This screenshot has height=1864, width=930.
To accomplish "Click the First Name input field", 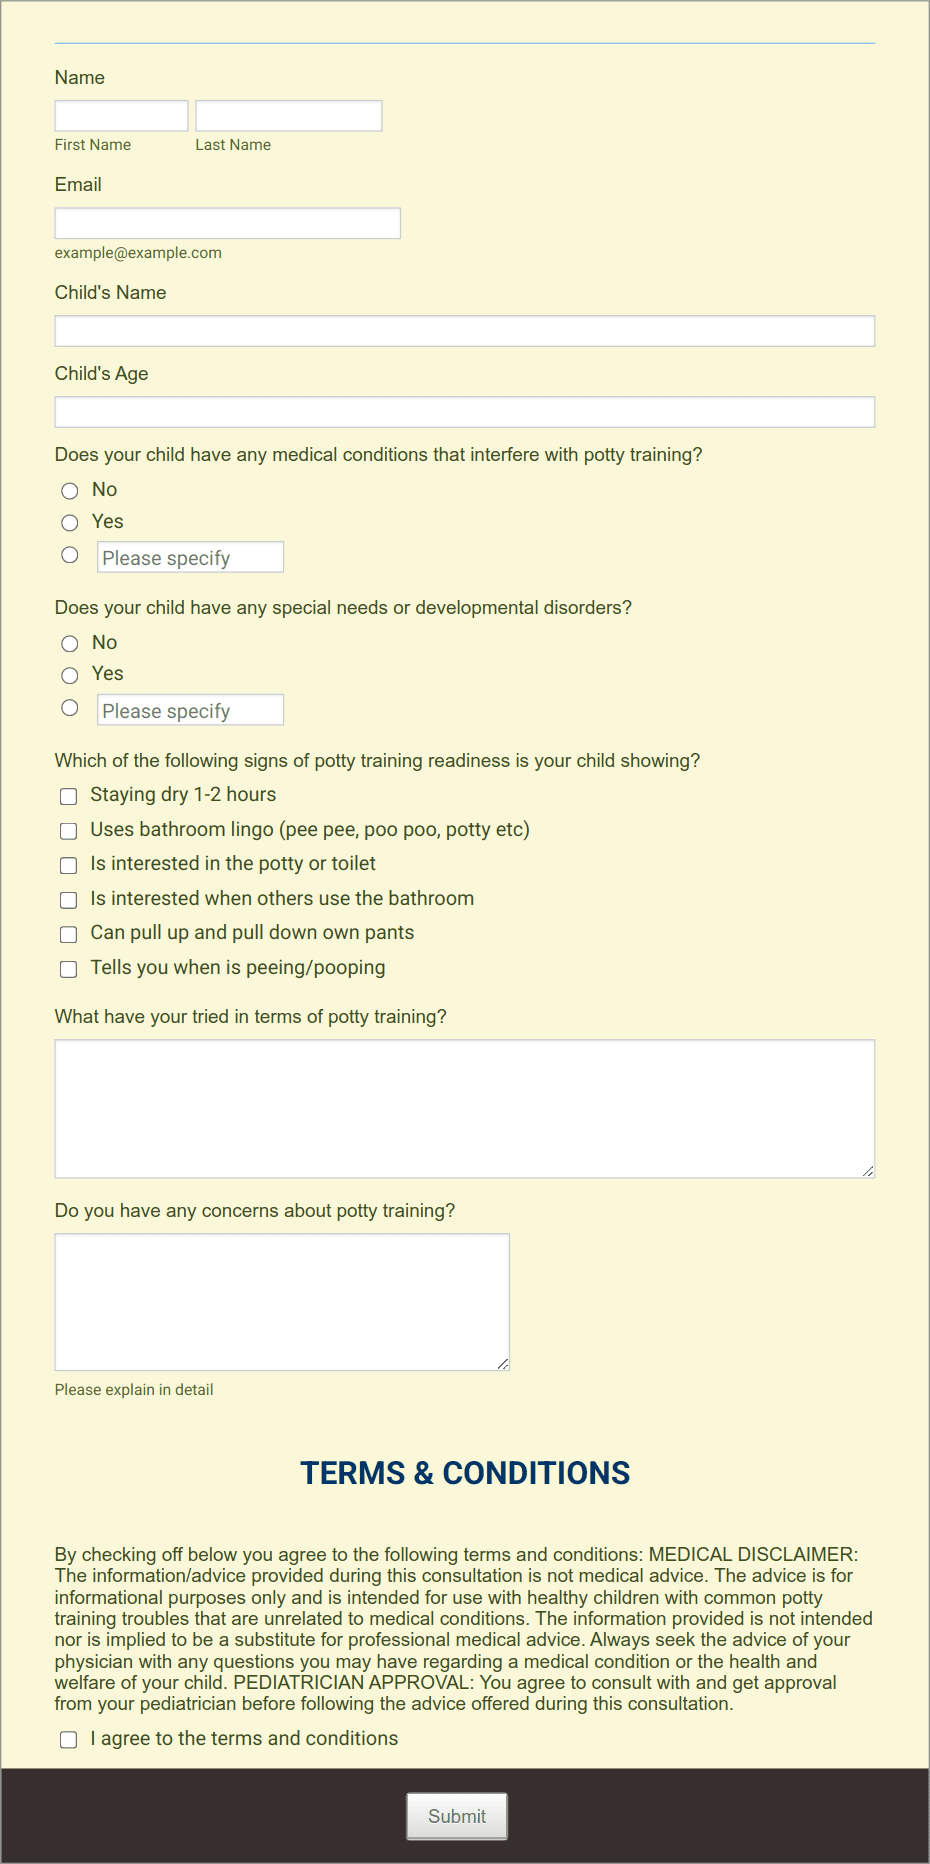I will 121,116.
